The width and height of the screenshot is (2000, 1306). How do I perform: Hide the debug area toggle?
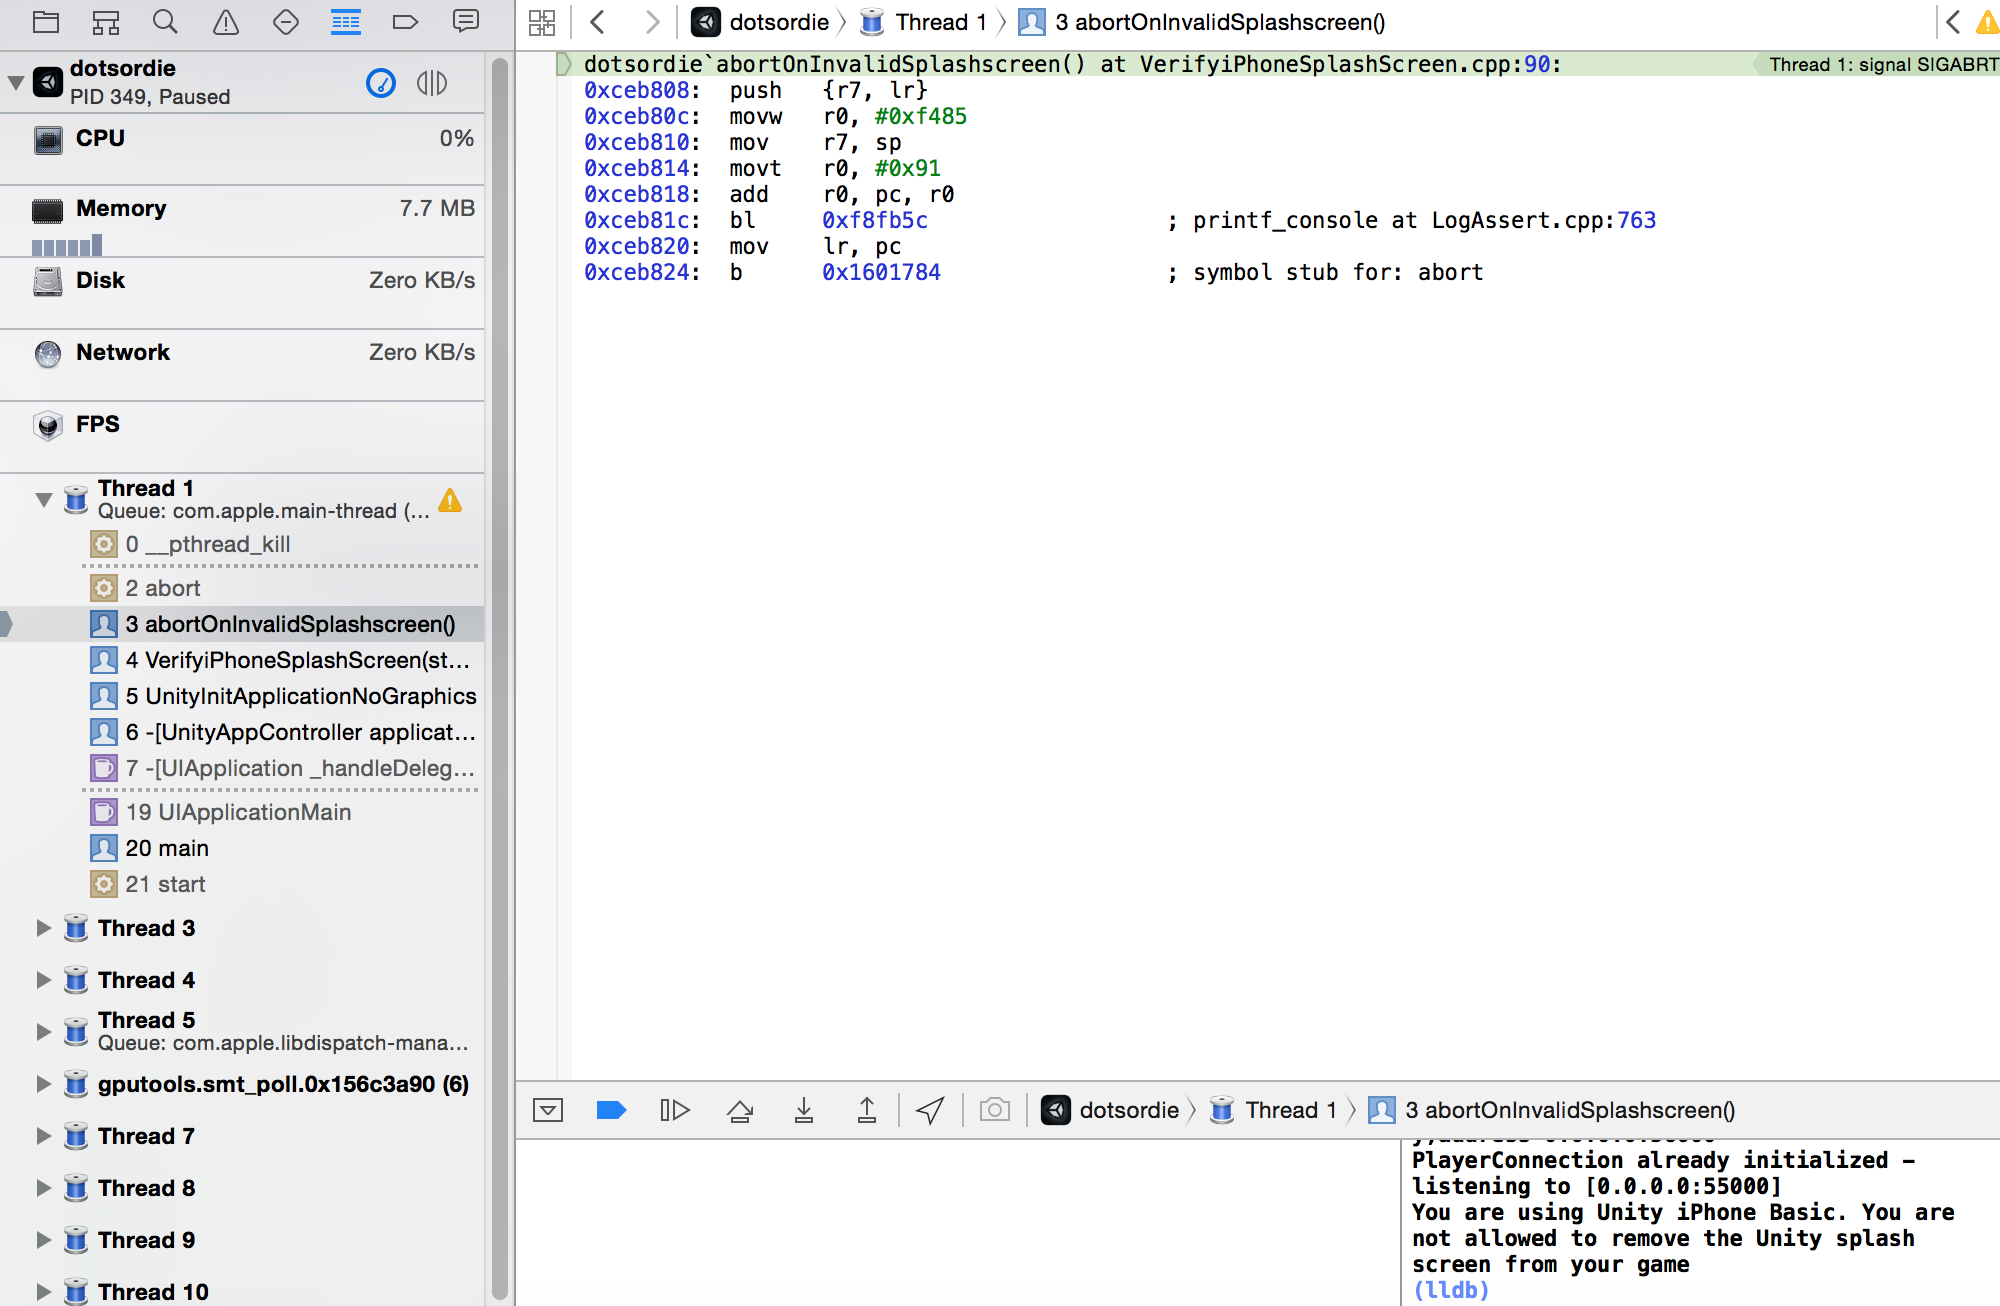tap(548, 1110)
